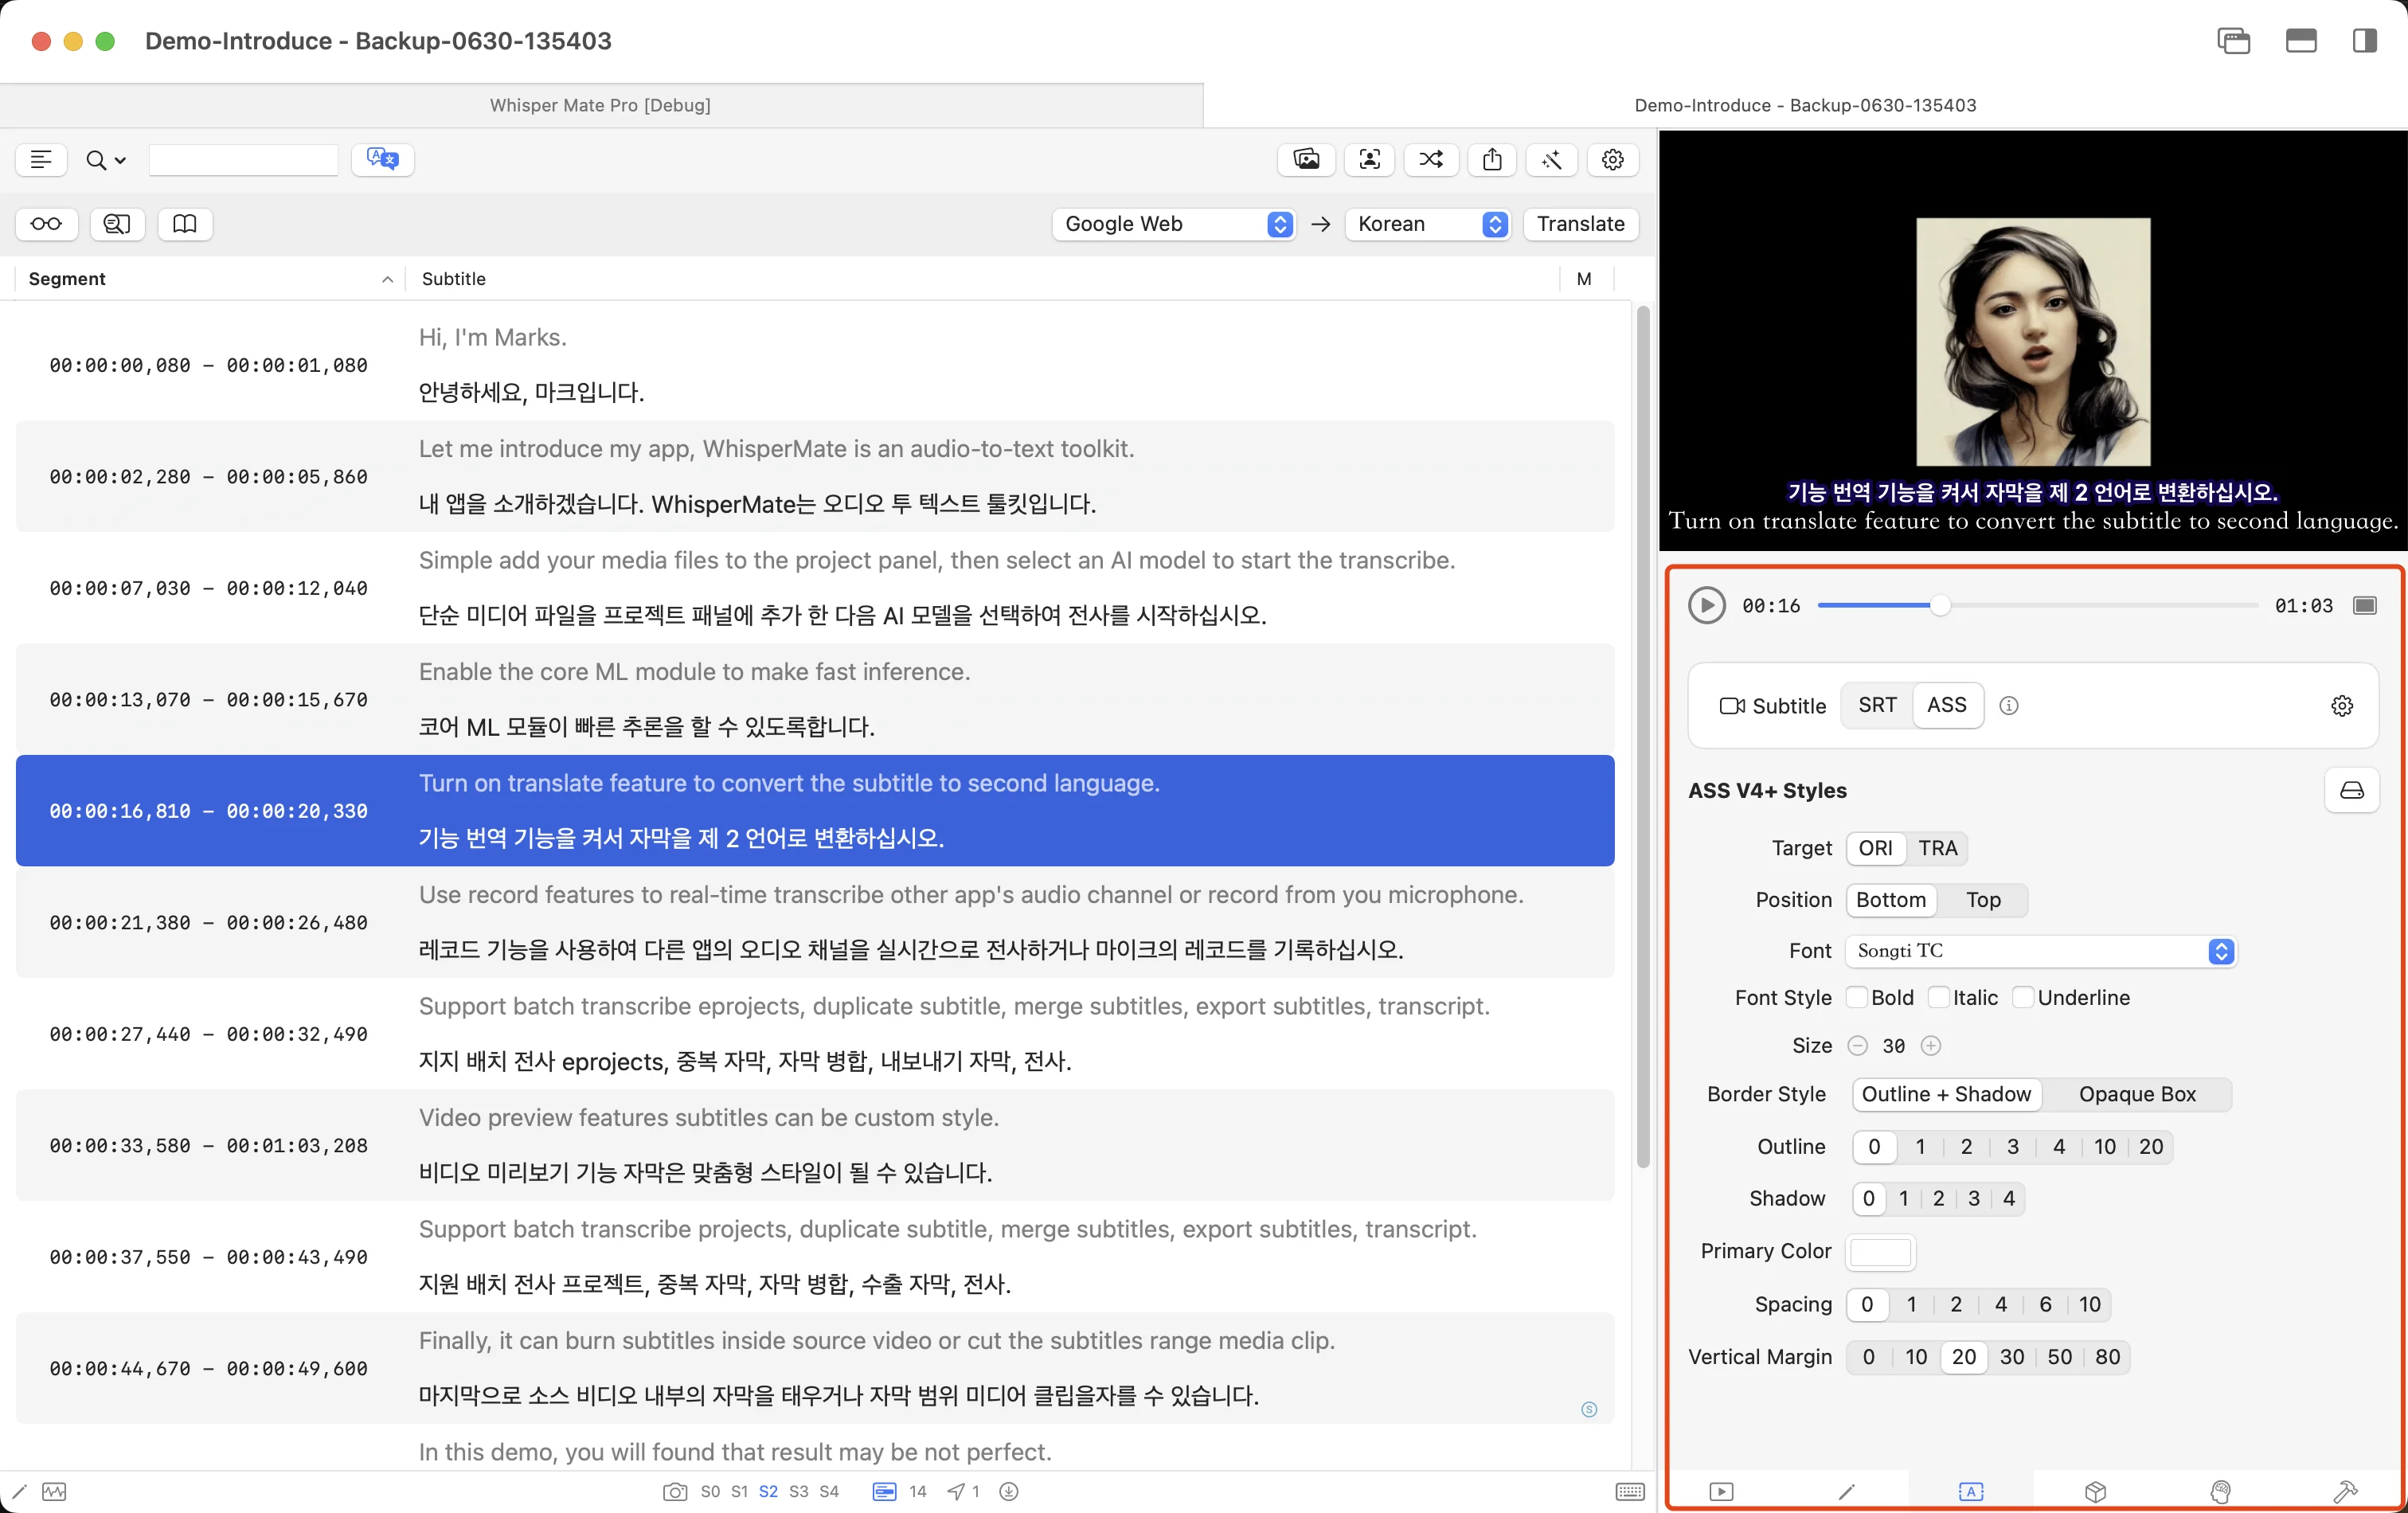Click the ASS styles preset tray icon
The image size is (2408, 1513).
click(2352, 790)
